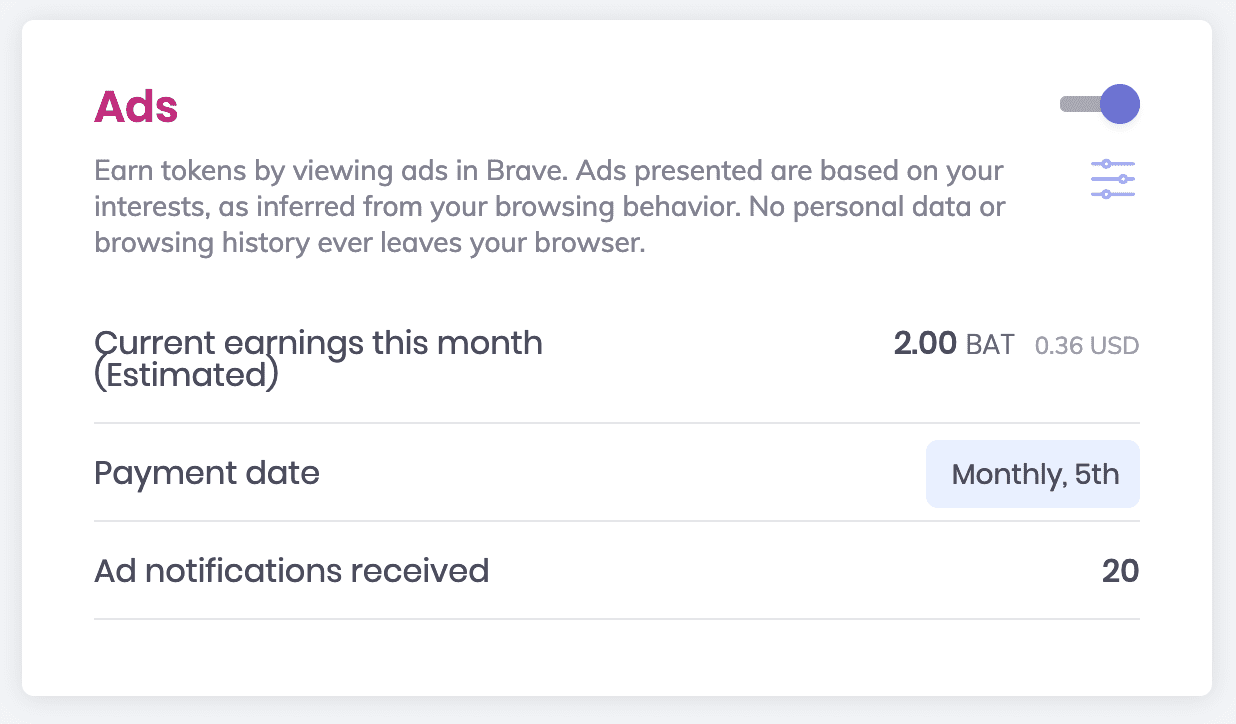Click the (Estimated) text under earnings
This screenshot has width=1236, height=724.
coord(186,376)
